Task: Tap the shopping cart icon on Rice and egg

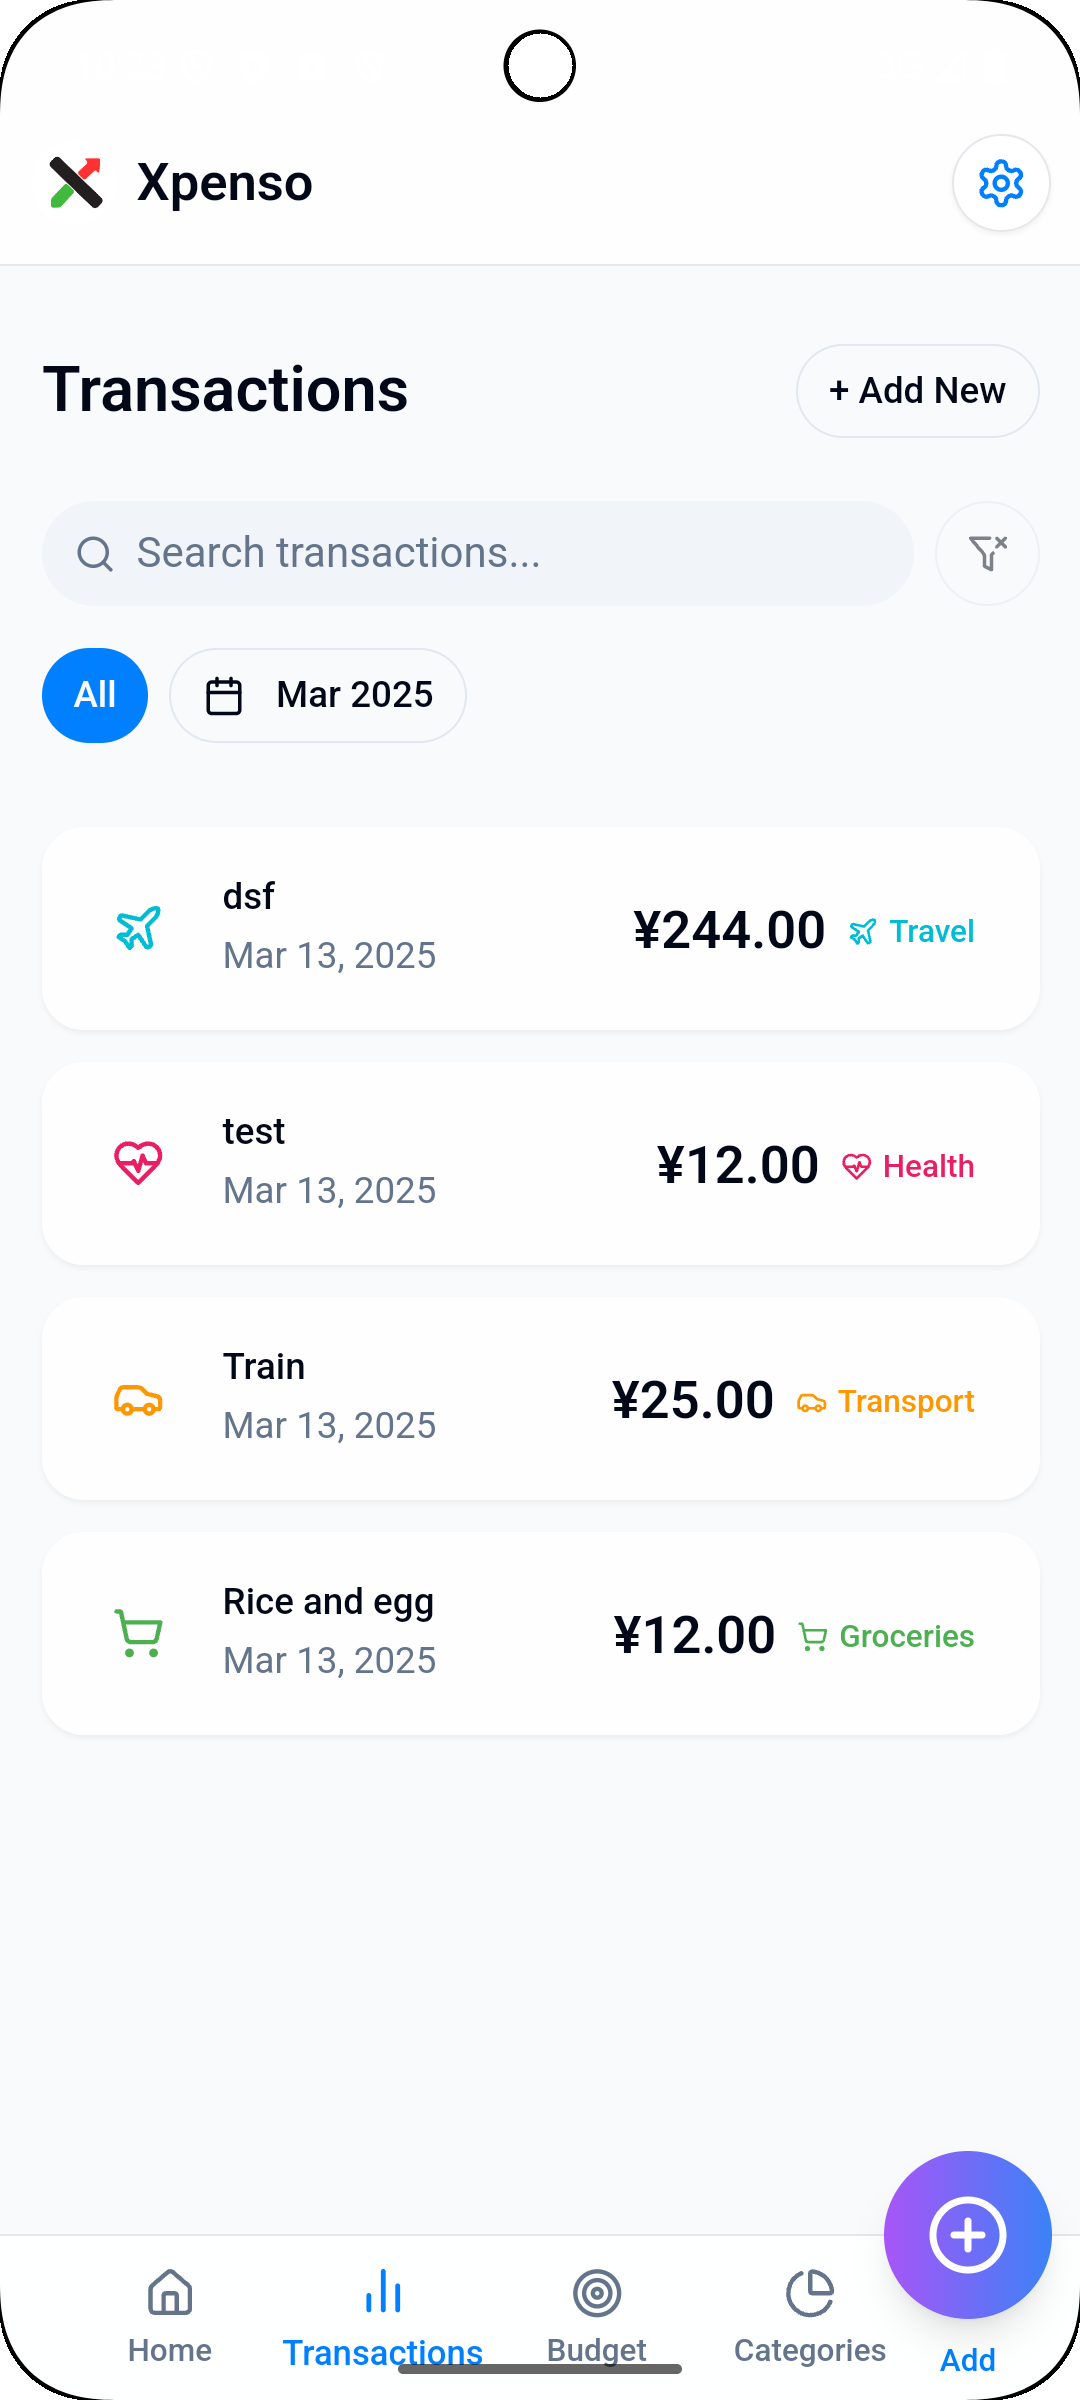Action: 138,1634
